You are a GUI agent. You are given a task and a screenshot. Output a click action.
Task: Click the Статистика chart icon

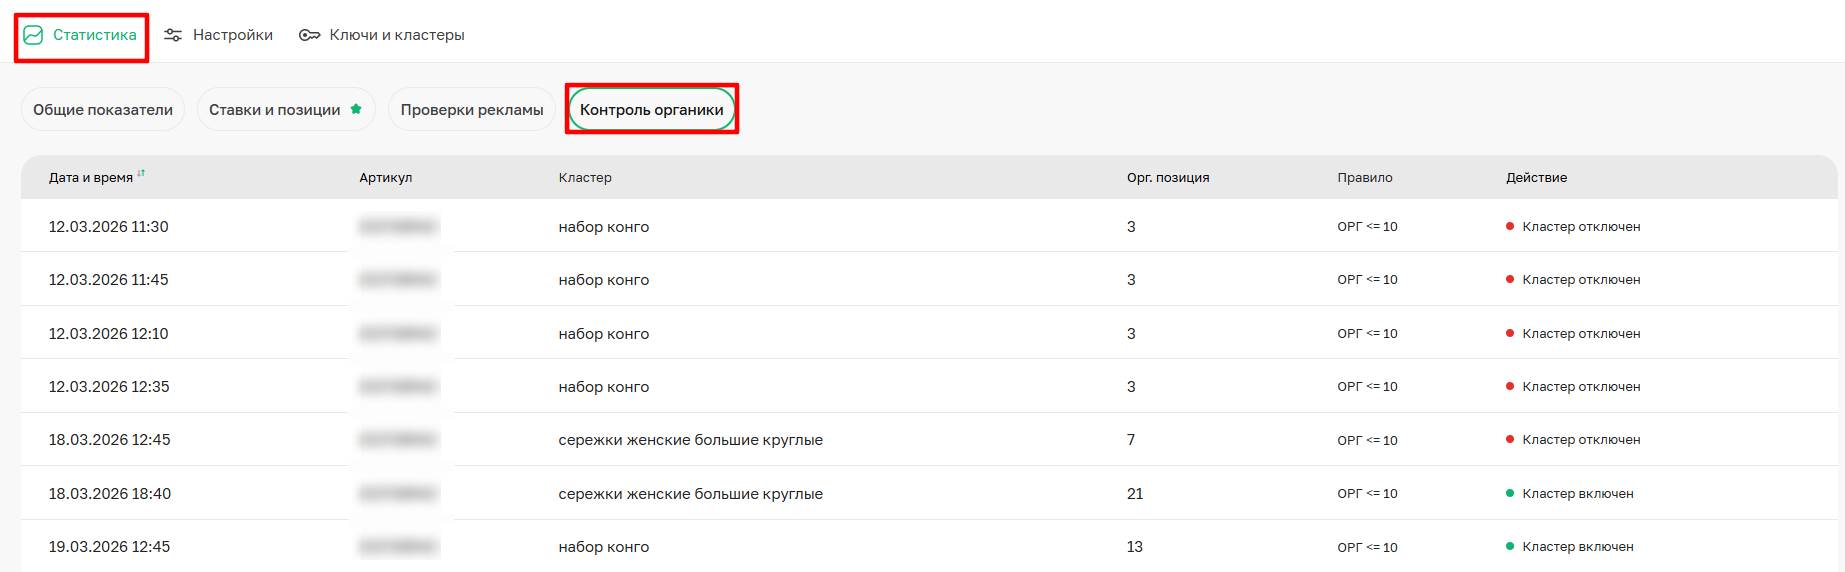[x=33, y=35]
